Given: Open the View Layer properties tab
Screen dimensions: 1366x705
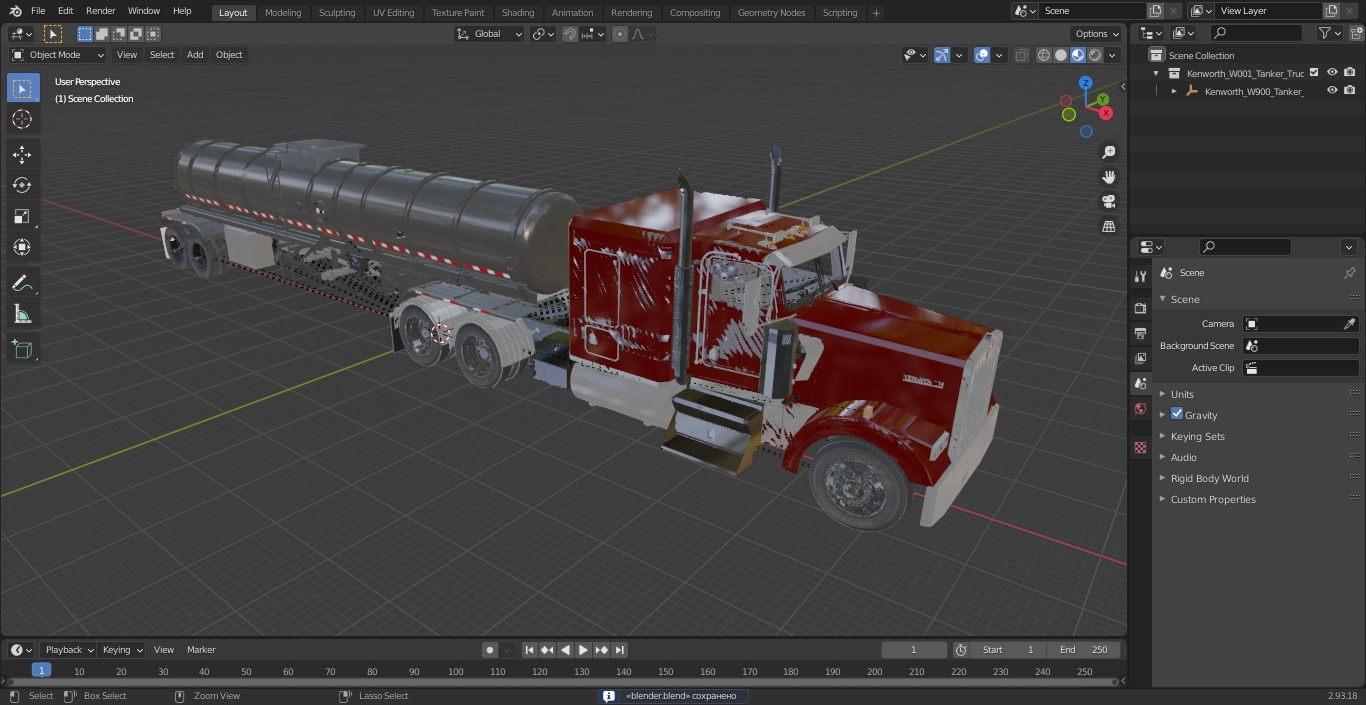Looking at the screenshot, I should pos(1140,358).
